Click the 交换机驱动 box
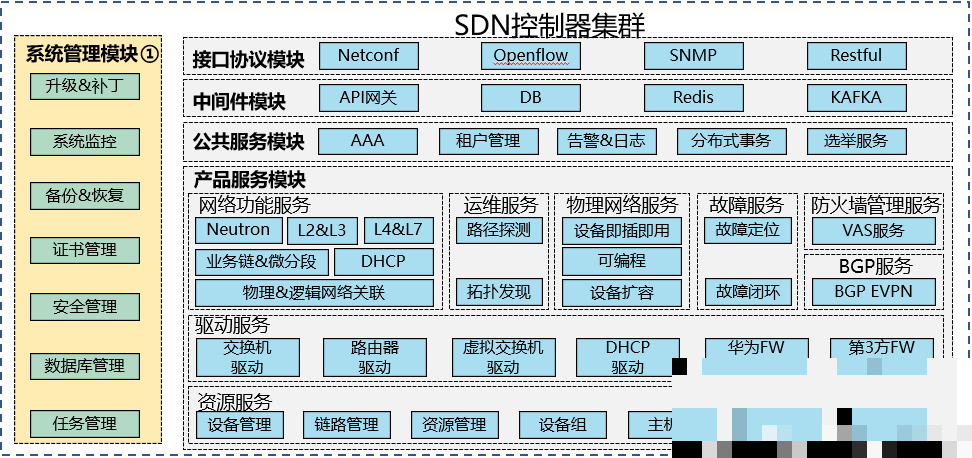Viewport: 972px width, 458px height. click(x=247, y=358)
